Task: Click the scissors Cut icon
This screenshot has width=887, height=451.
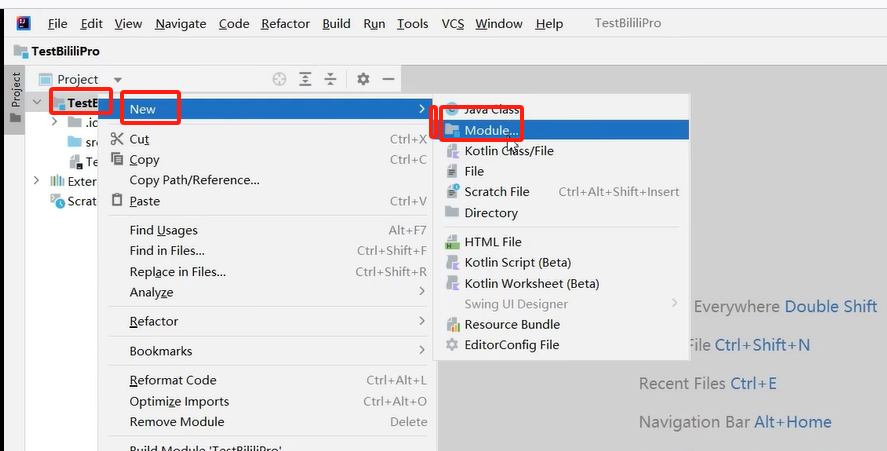Action: coord(117,139)
